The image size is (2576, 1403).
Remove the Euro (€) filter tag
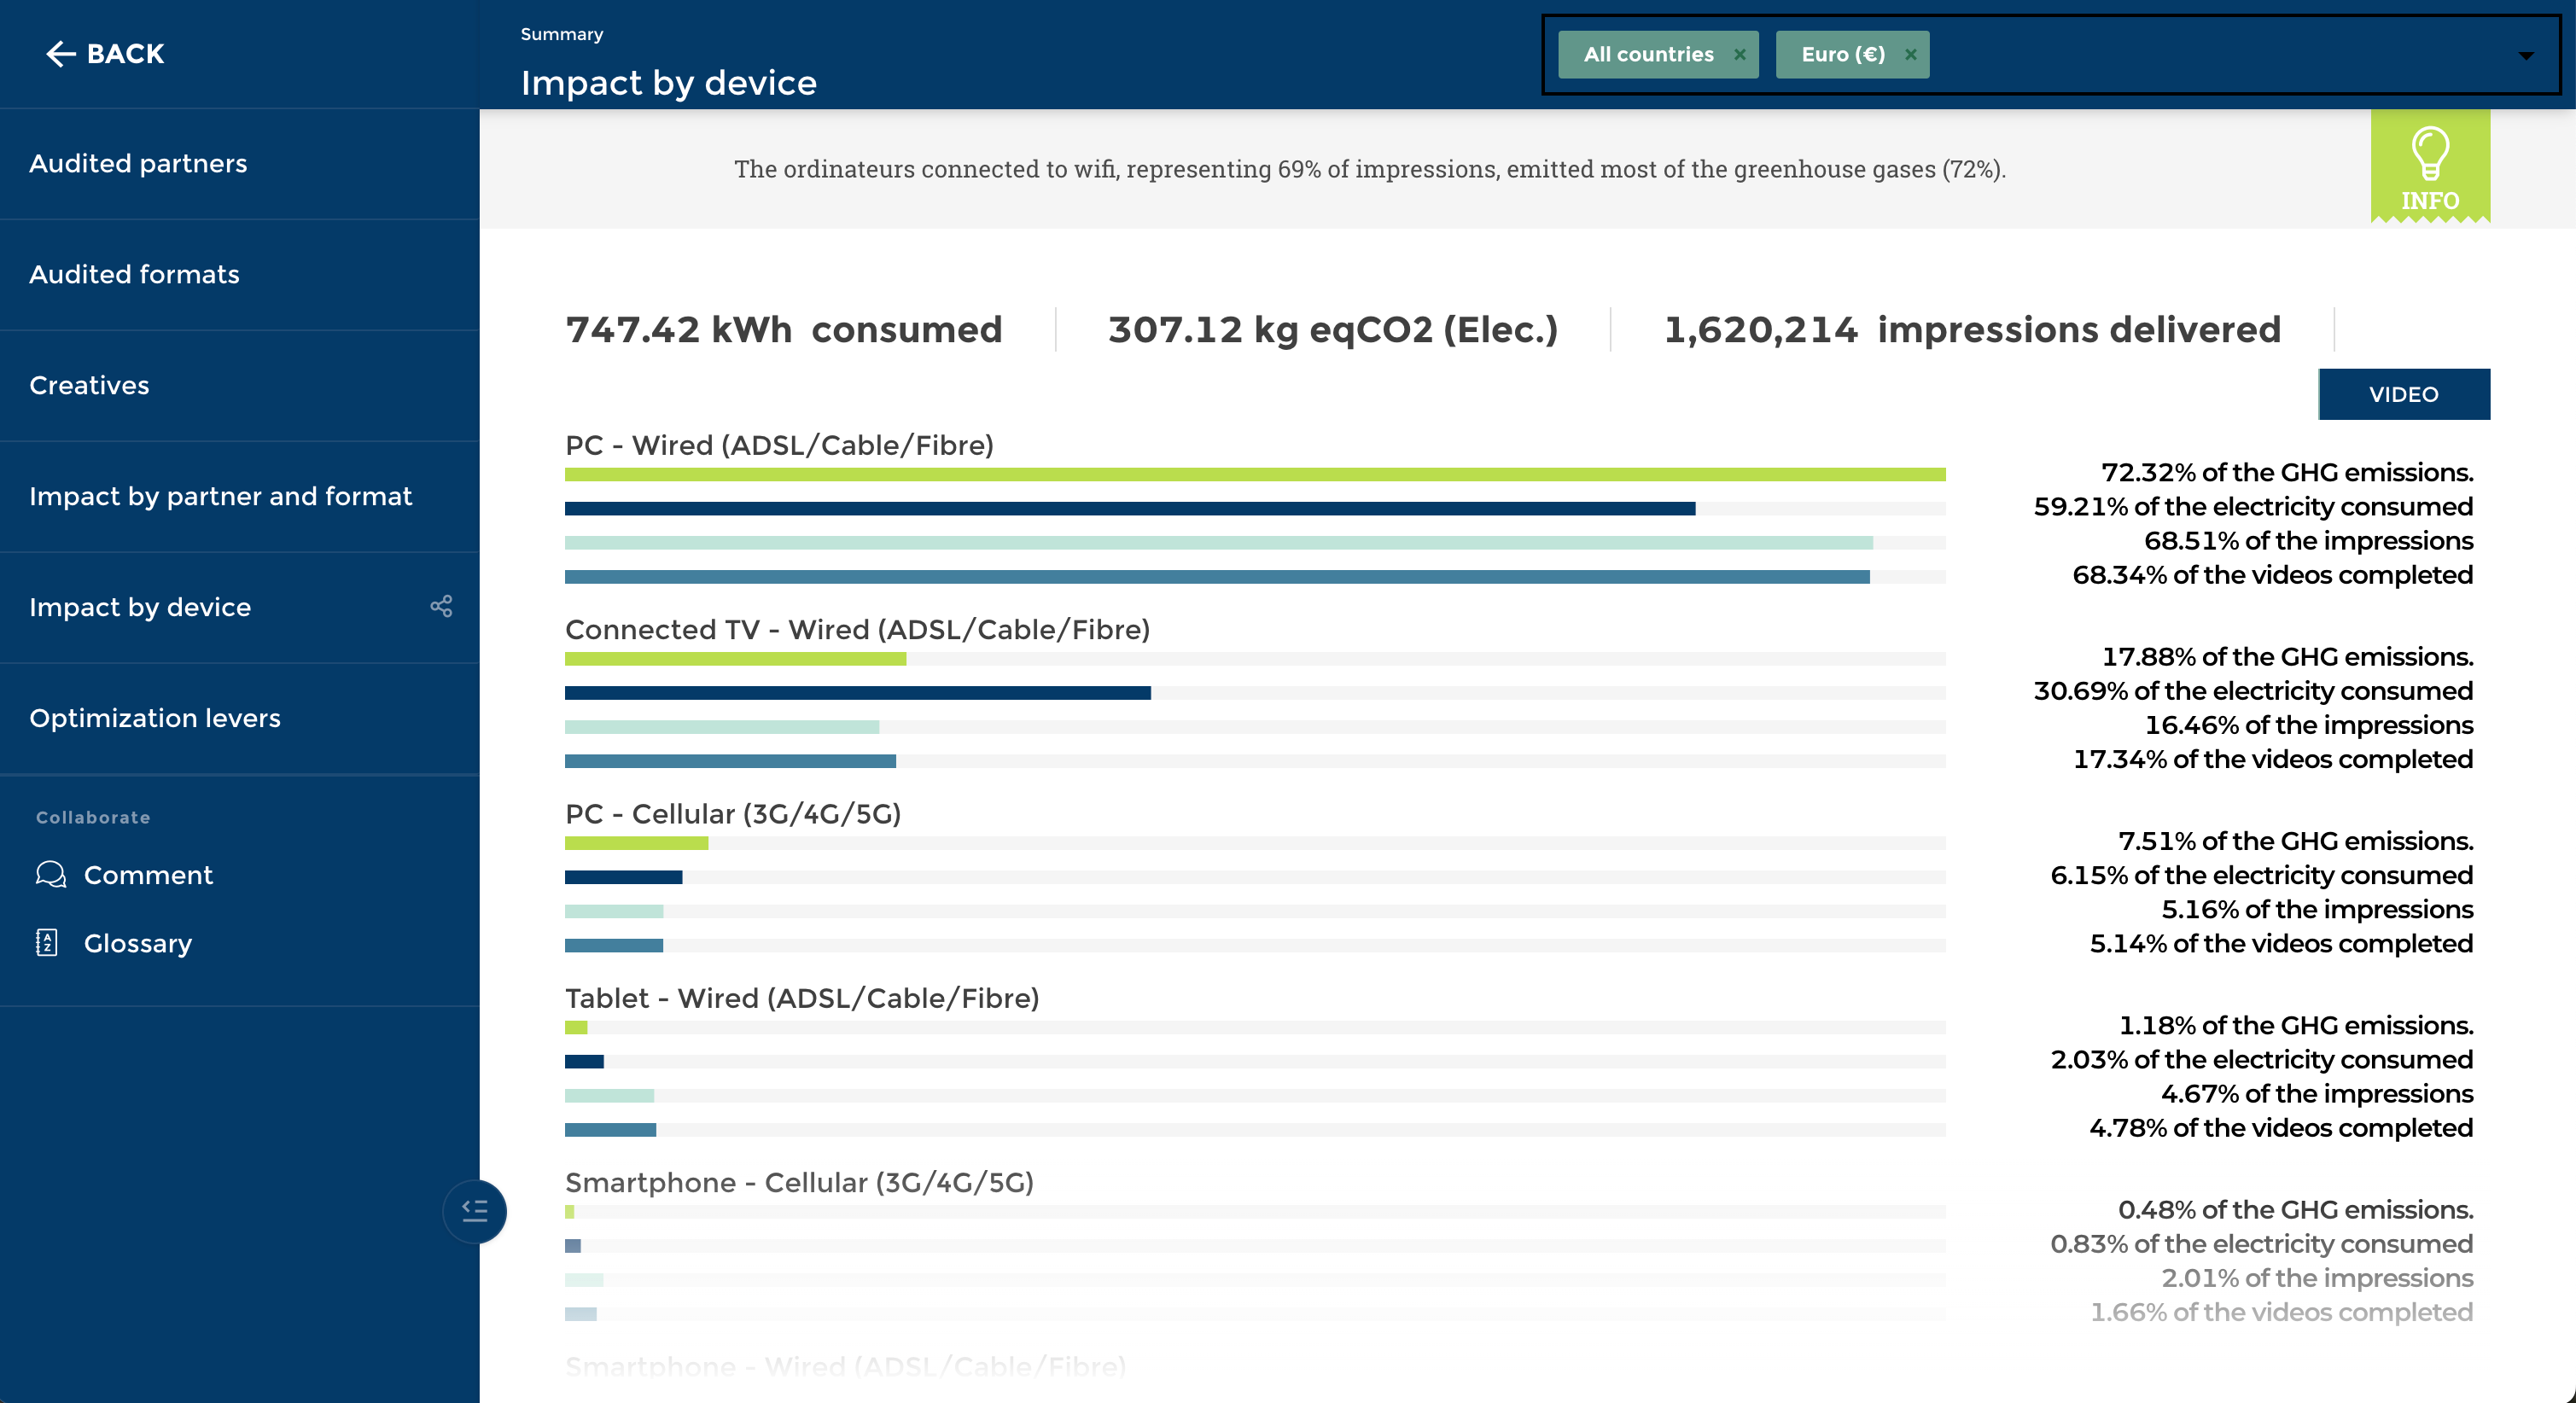point(1910,55)
